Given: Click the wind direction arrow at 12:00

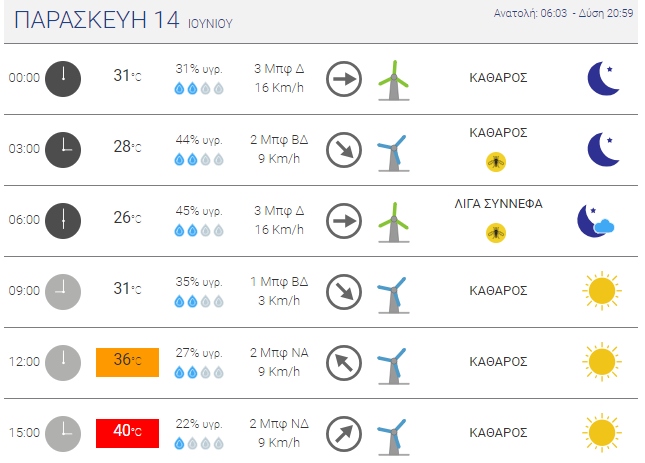Looking at the screenshot, I should pos(344,361).
